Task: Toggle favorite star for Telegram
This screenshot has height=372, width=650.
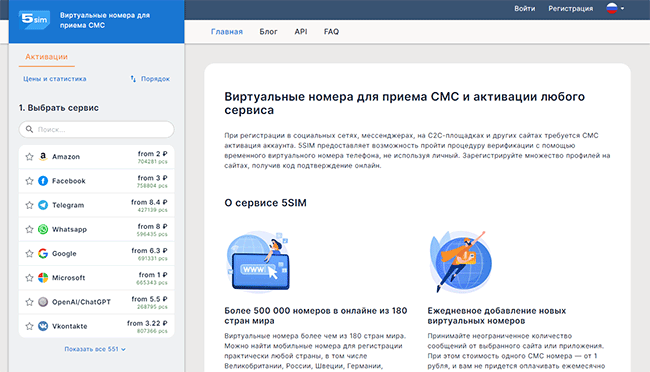Action: pos(29,205)
